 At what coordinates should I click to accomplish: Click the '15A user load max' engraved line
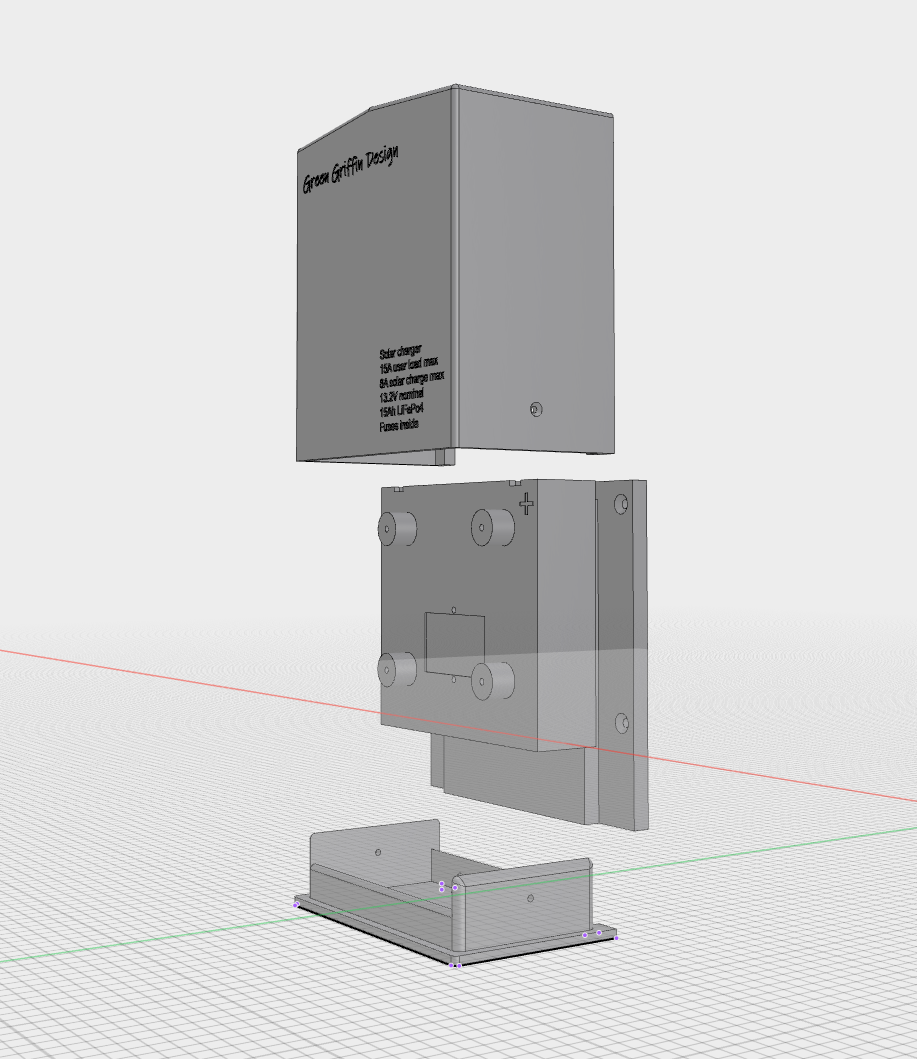pyautogui.click(x=409, y=365)
